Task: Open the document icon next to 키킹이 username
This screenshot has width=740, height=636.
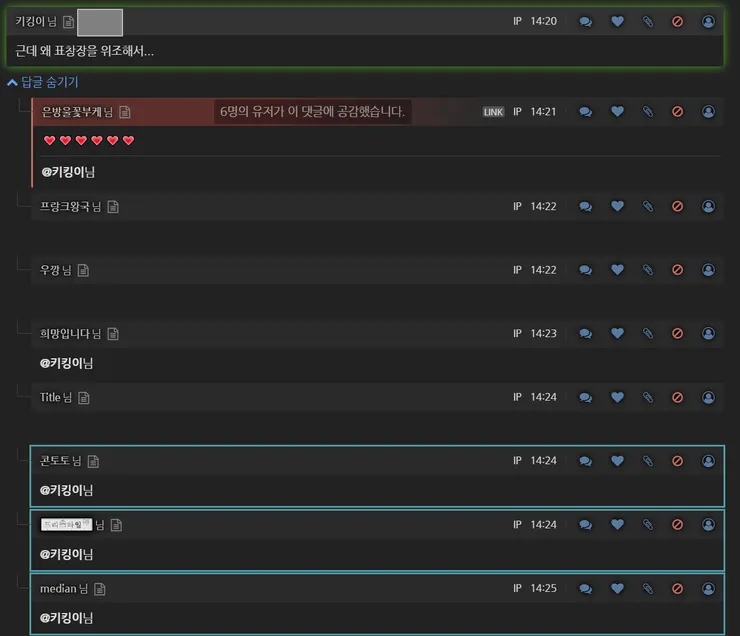Action: [68, 22]
